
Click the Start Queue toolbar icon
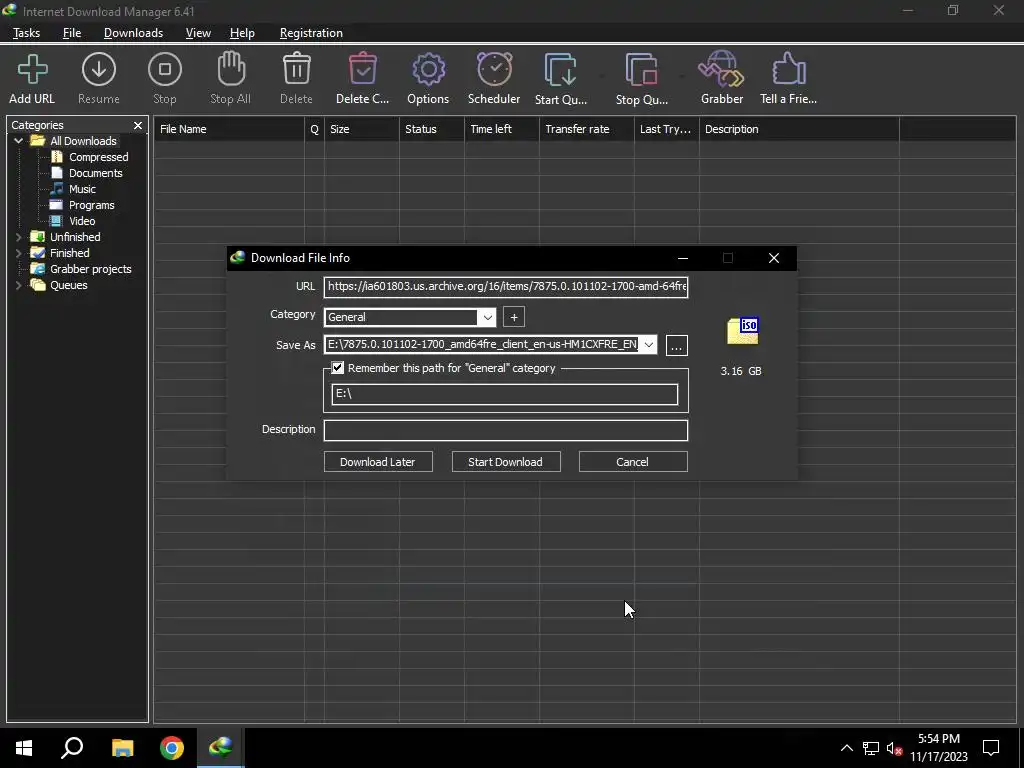coord(560,69)
